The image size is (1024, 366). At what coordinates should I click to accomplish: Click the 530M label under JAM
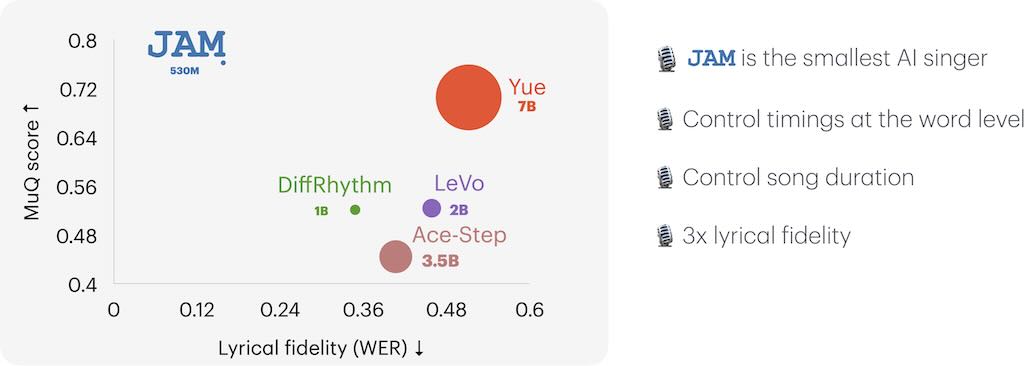pyautogui.click(x=184, y=71)
